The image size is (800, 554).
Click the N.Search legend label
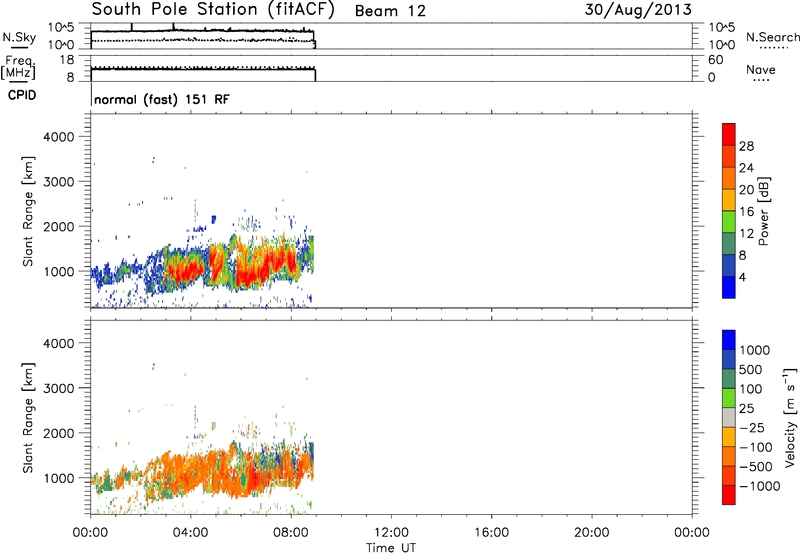tap(772, 37)
